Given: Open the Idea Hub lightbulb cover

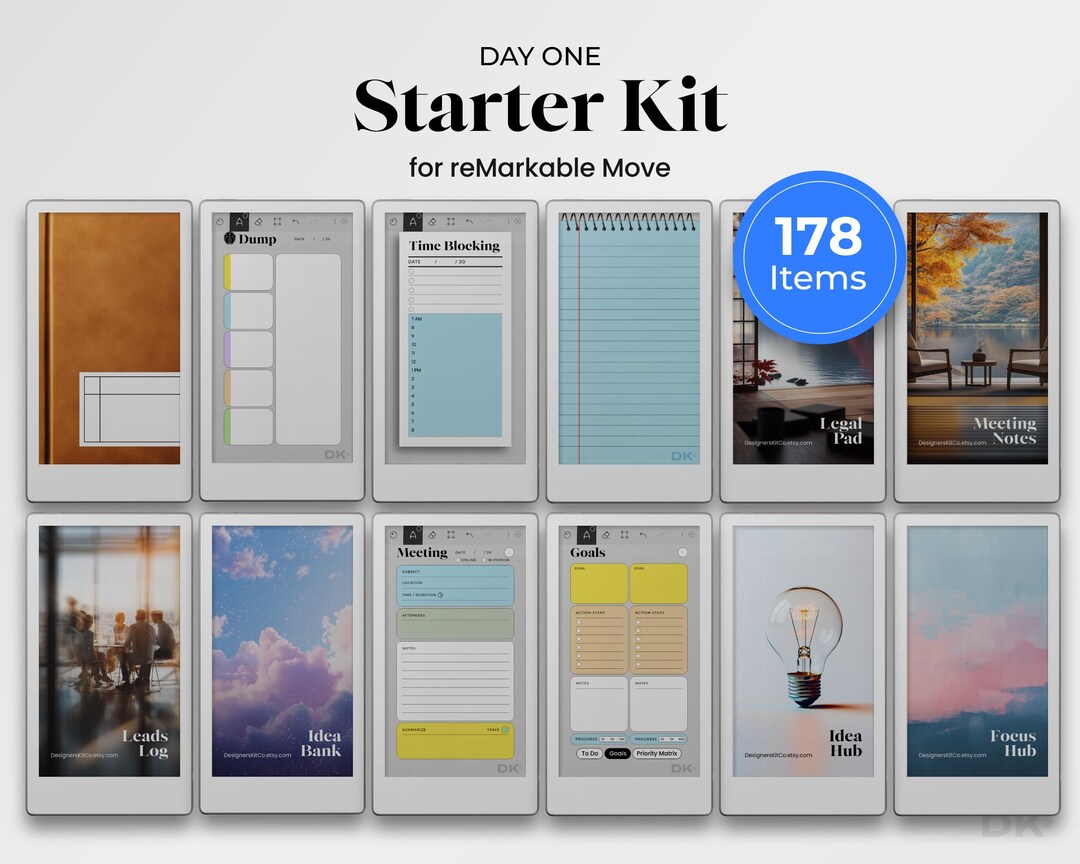Looking at the screenshot, I should [x=803, y=651].
